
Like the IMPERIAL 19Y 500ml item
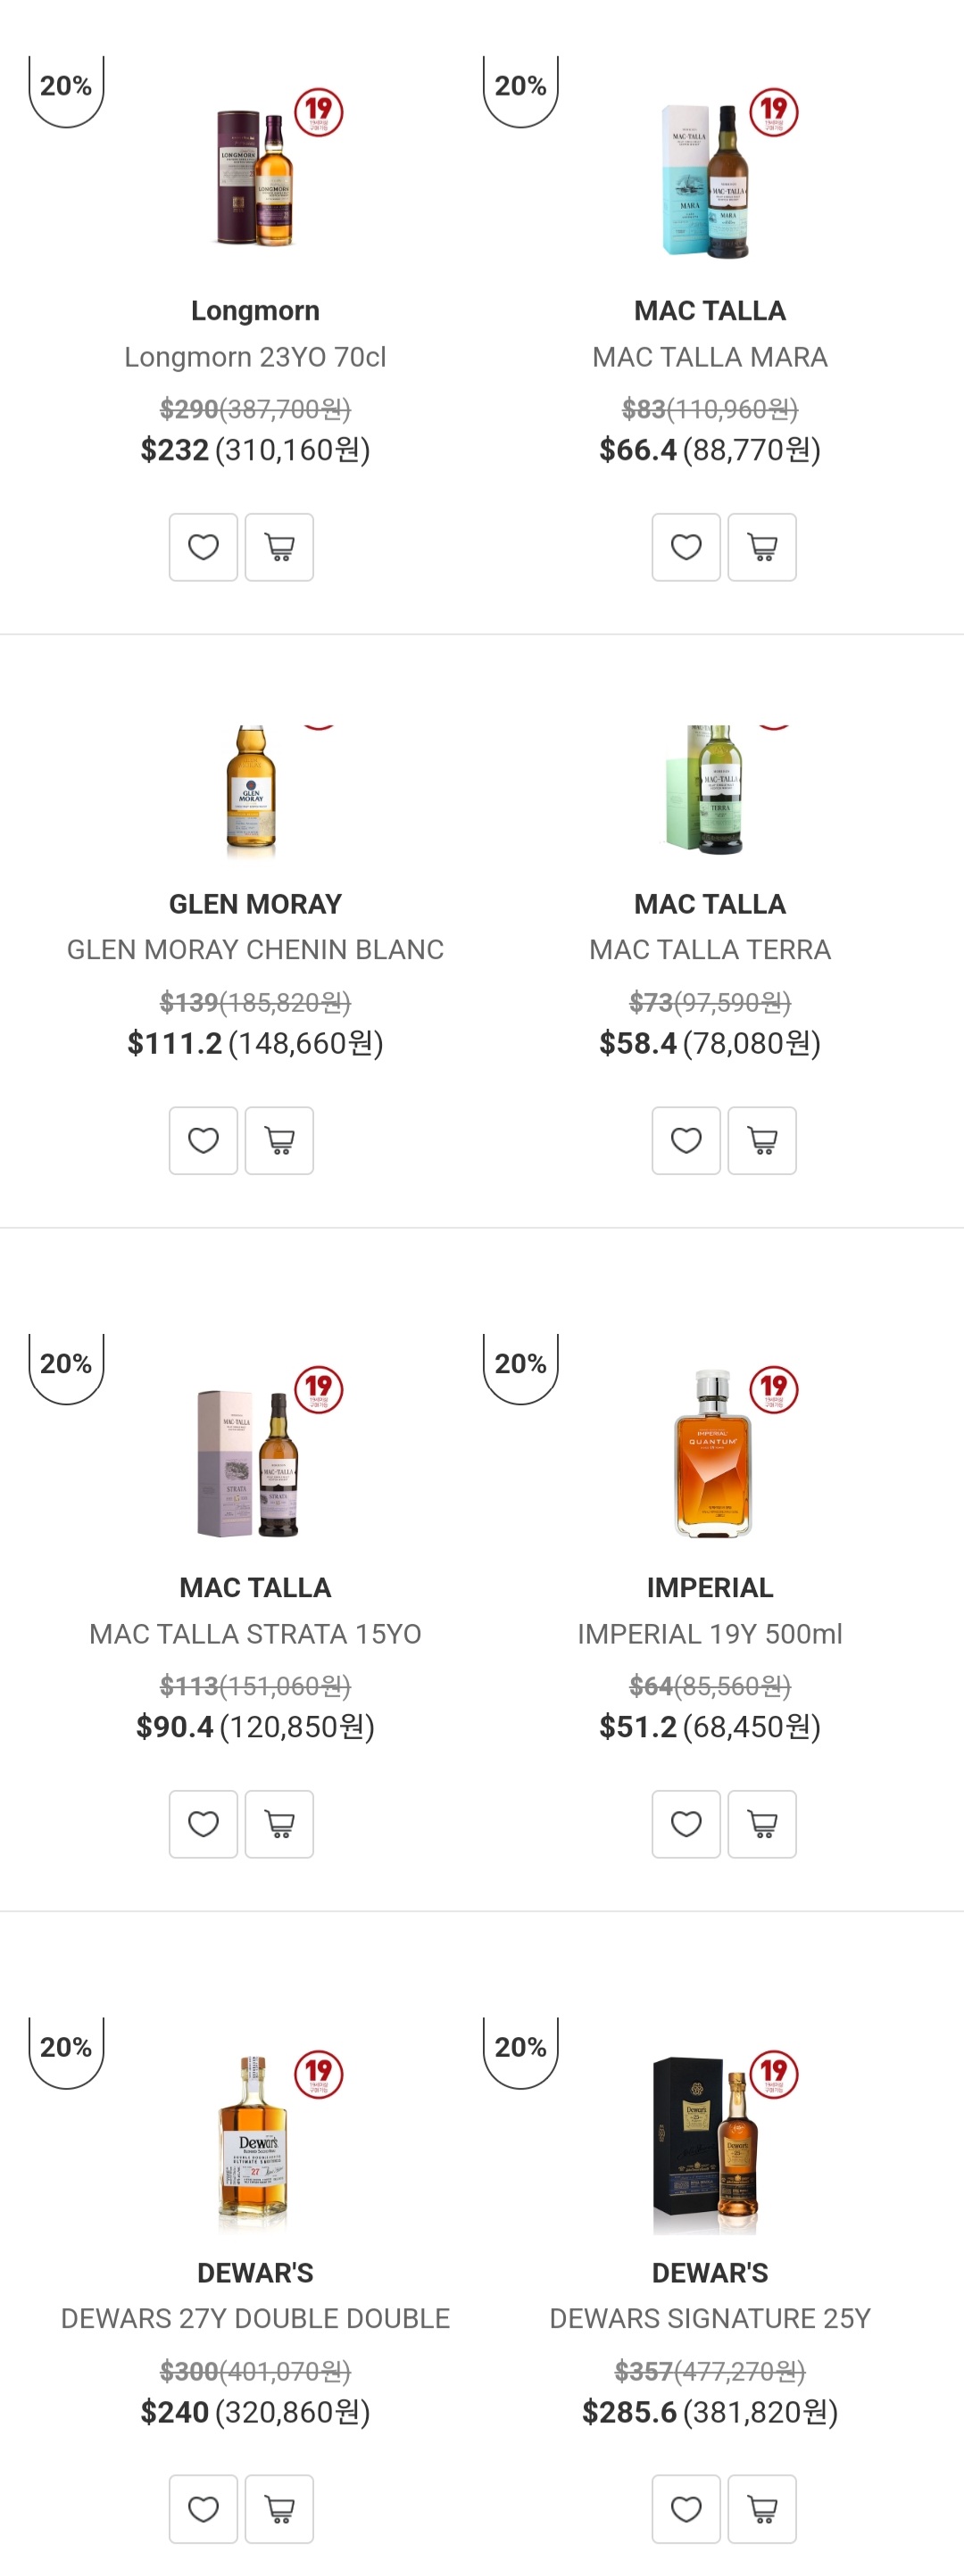pos(686,1824)
